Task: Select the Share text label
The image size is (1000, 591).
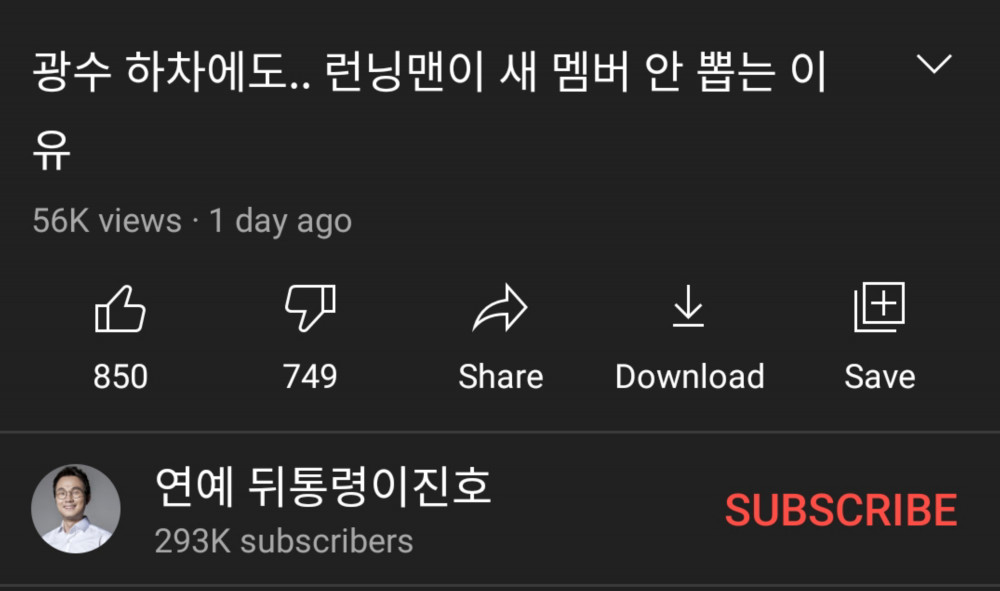Action: pyautogui.click(x=501, y=376)
